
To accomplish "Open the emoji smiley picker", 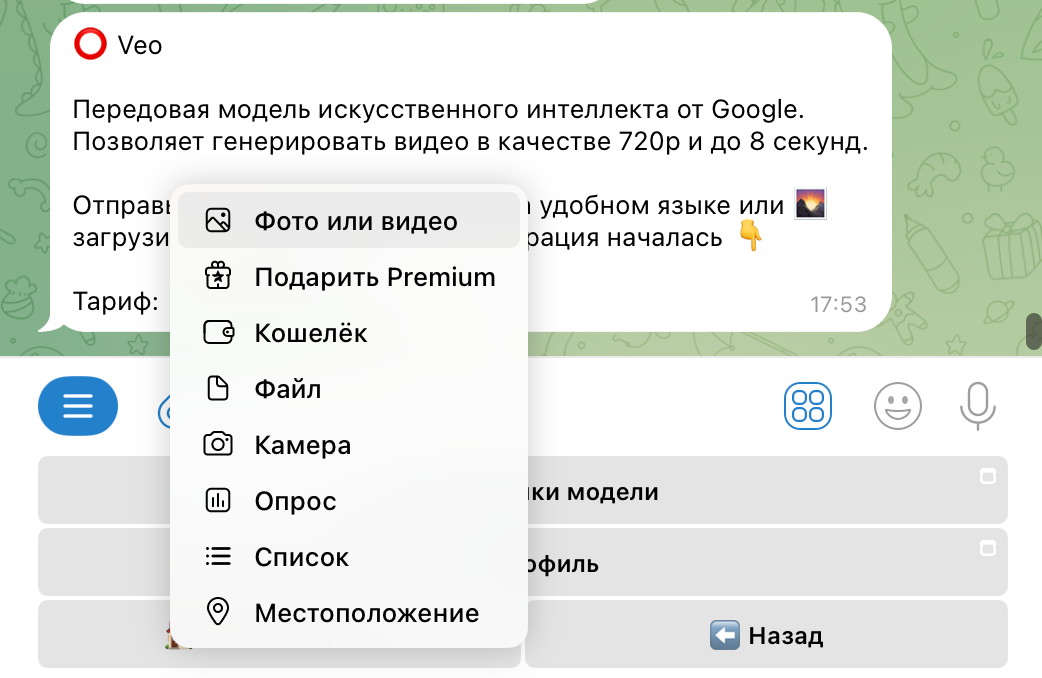I will [897, 406].
